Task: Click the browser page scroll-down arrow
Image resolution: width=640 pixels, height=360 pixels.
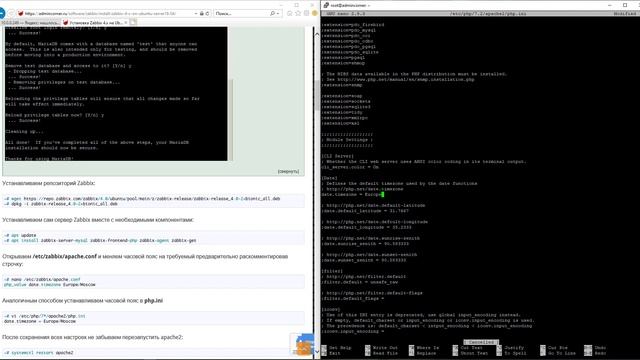Action: pyautogui.click(x=317, y=351)
